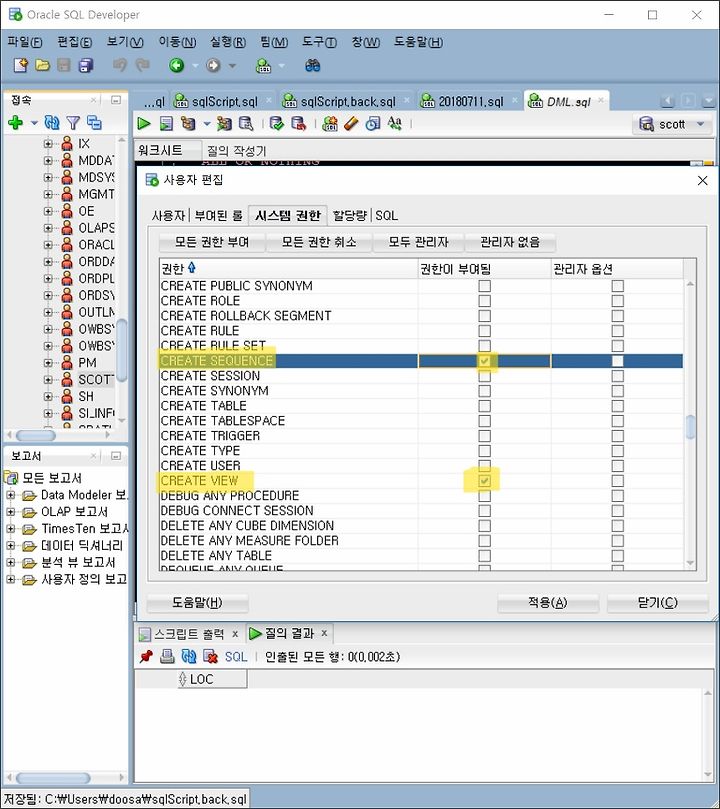
Task: Expand the Data Modeler reports folder
Action: point(10,495)
